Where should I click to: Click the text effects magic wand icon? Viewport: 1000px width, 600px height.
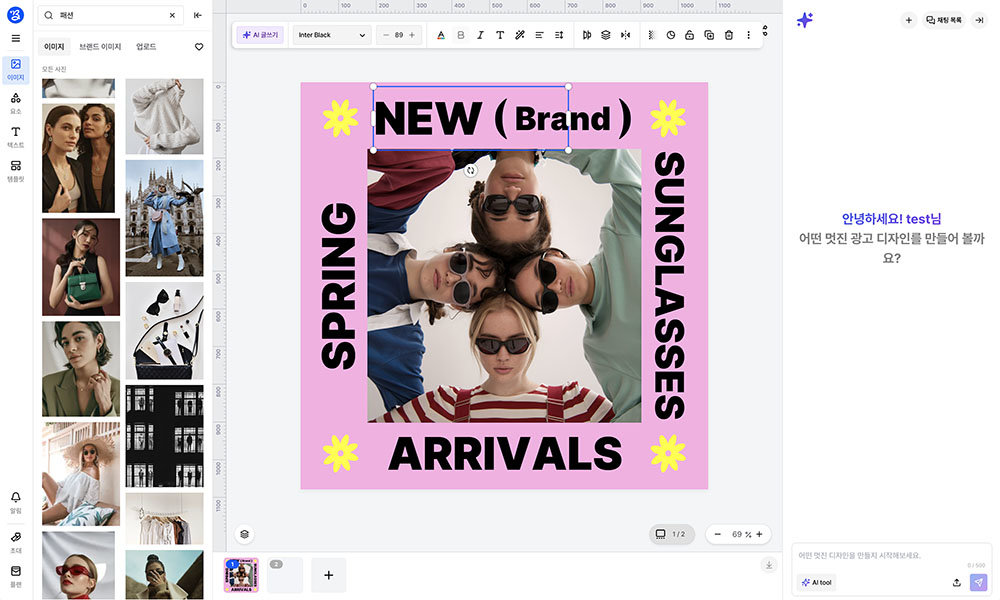click(x=520, y=35)
